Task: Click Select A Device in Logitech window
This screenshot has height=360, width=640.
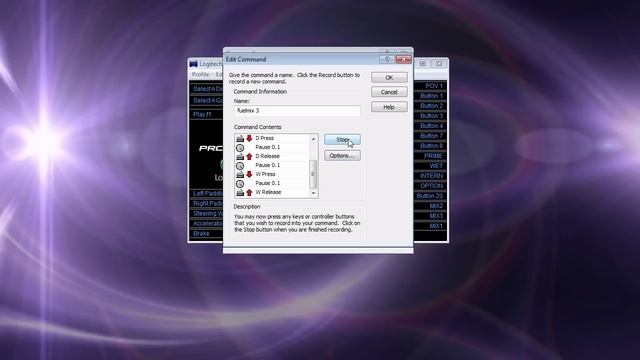Action: pos(207,89)
